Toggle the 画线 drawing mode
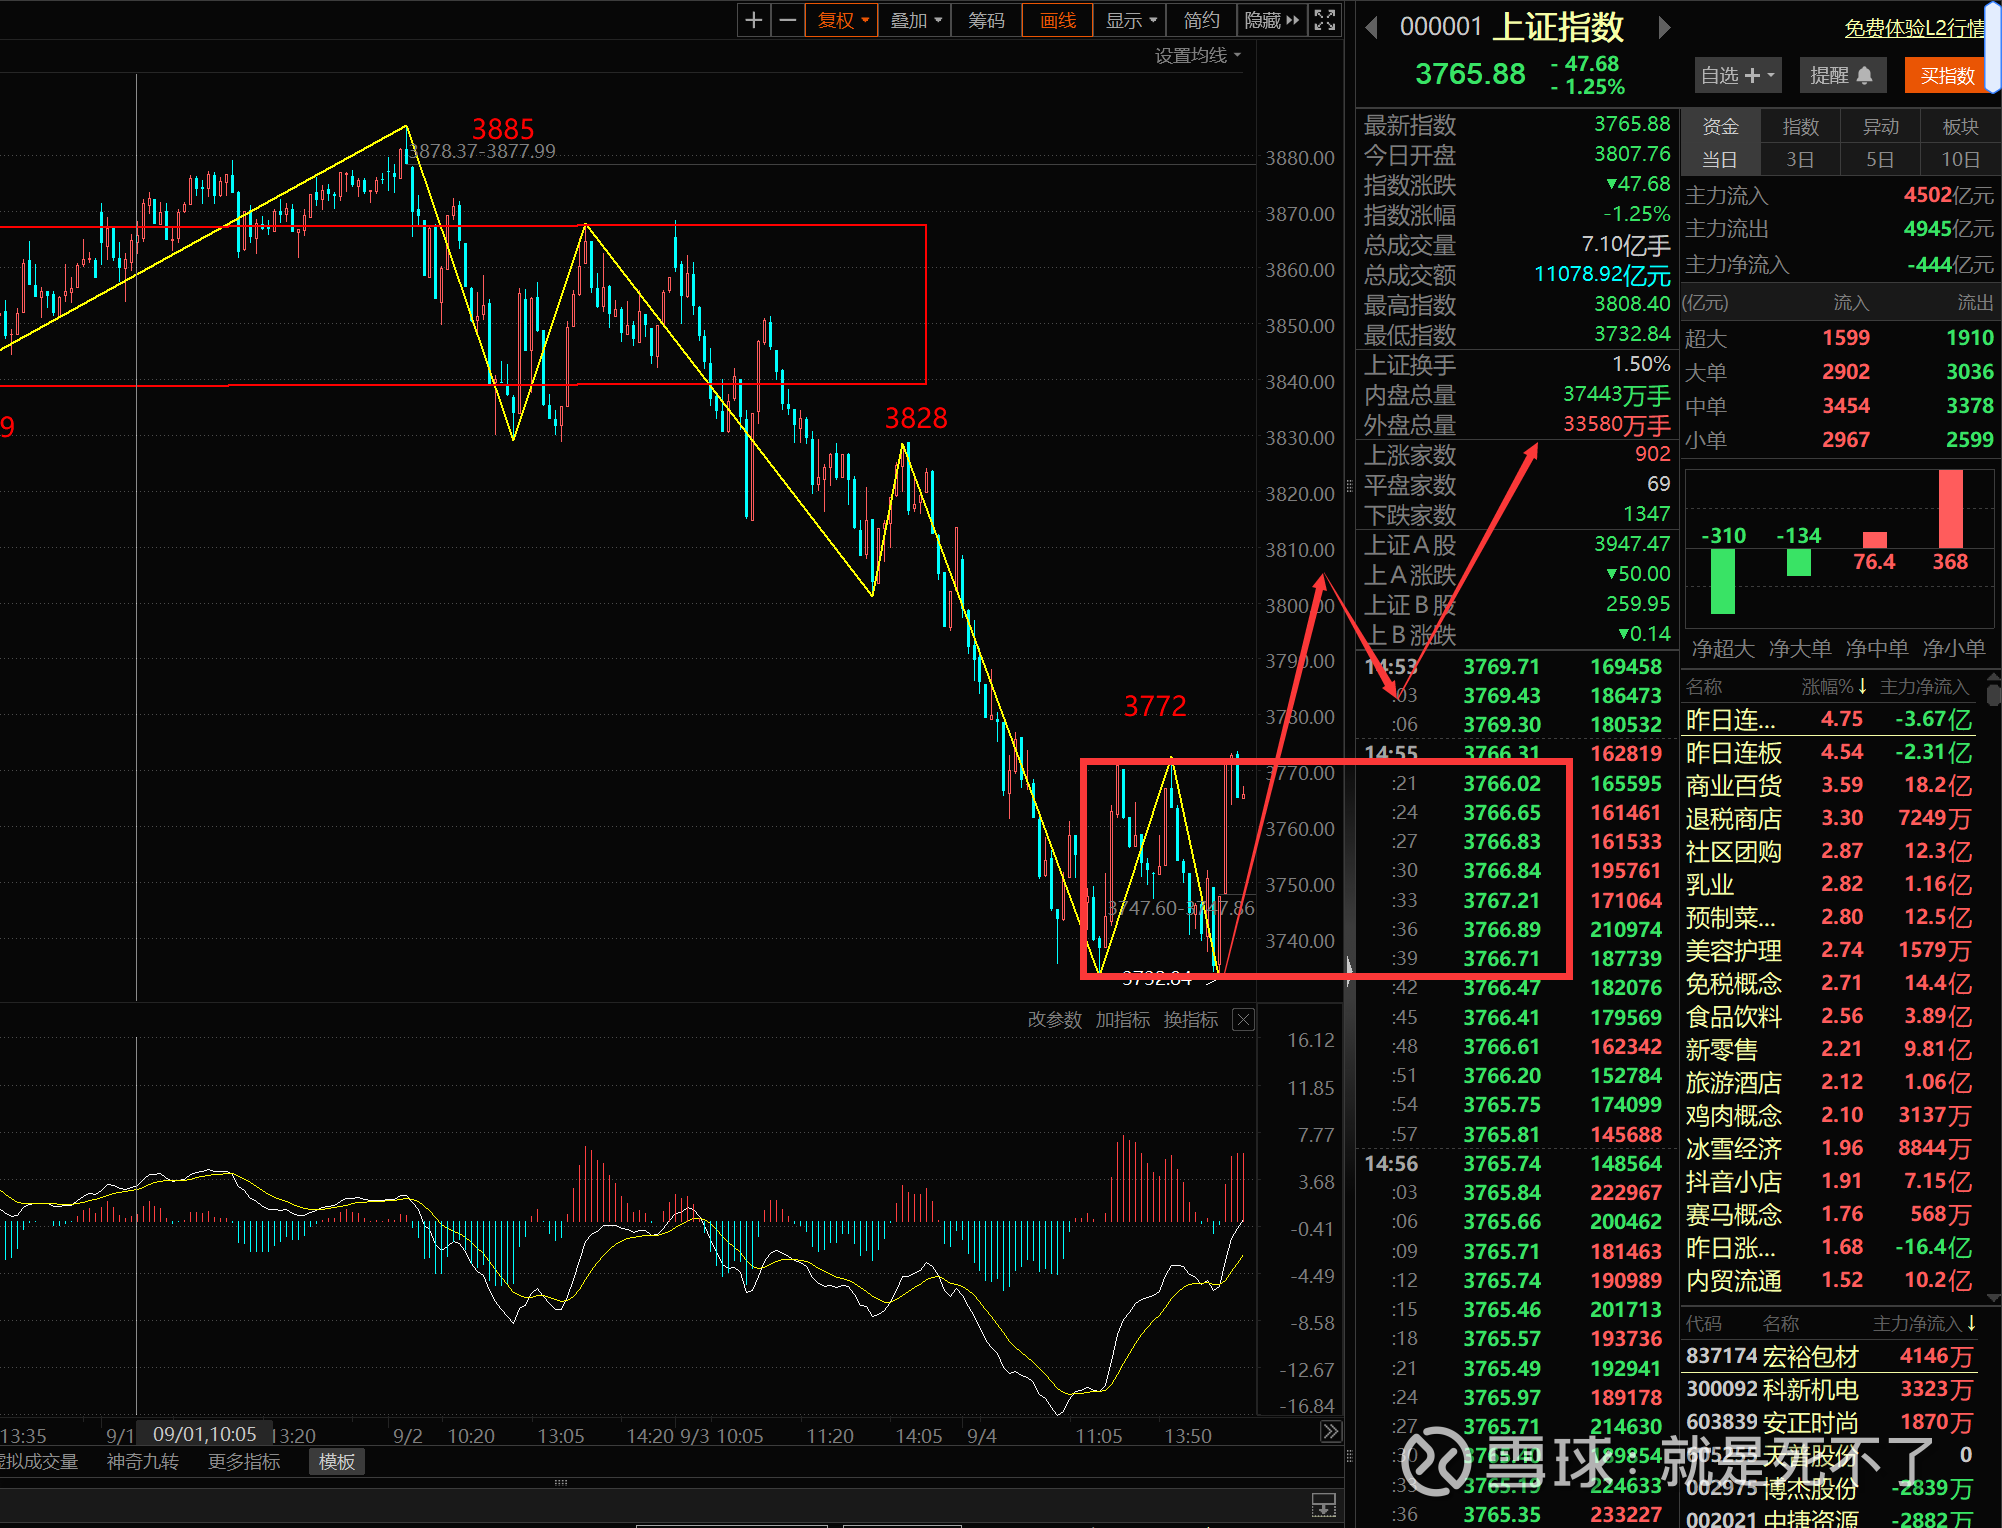This screenshot has height=1528, width=2002. click(x=1057, y=20)
